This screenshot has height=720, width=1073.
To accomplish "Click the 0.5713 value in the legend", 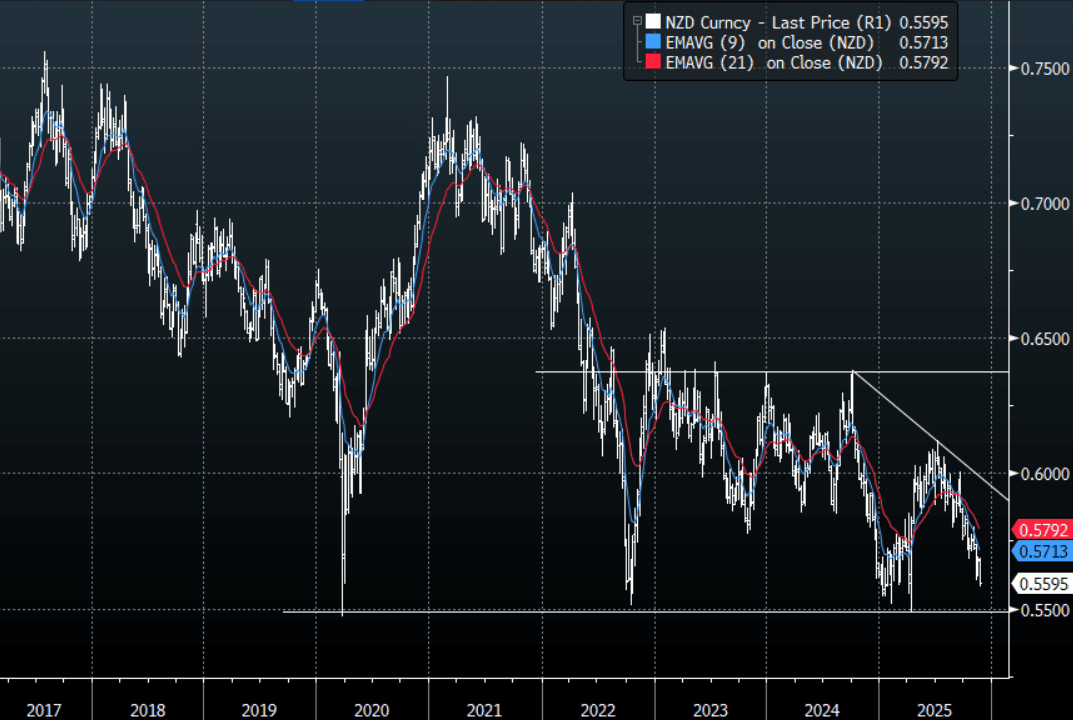I will click(923, 42).
